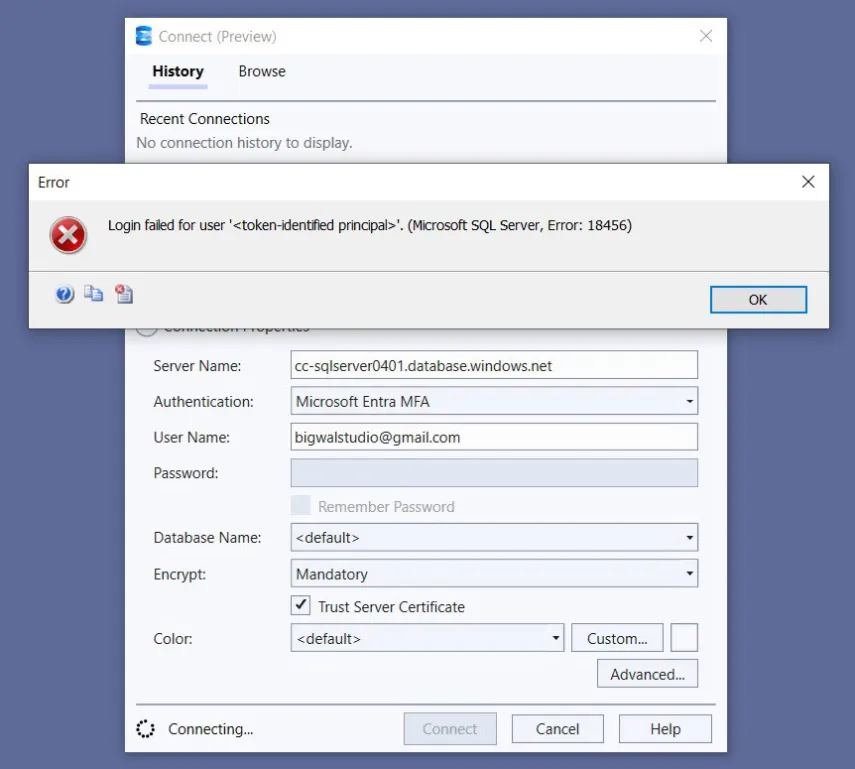Open the custom color picker via Custom button

coord(616,637)
